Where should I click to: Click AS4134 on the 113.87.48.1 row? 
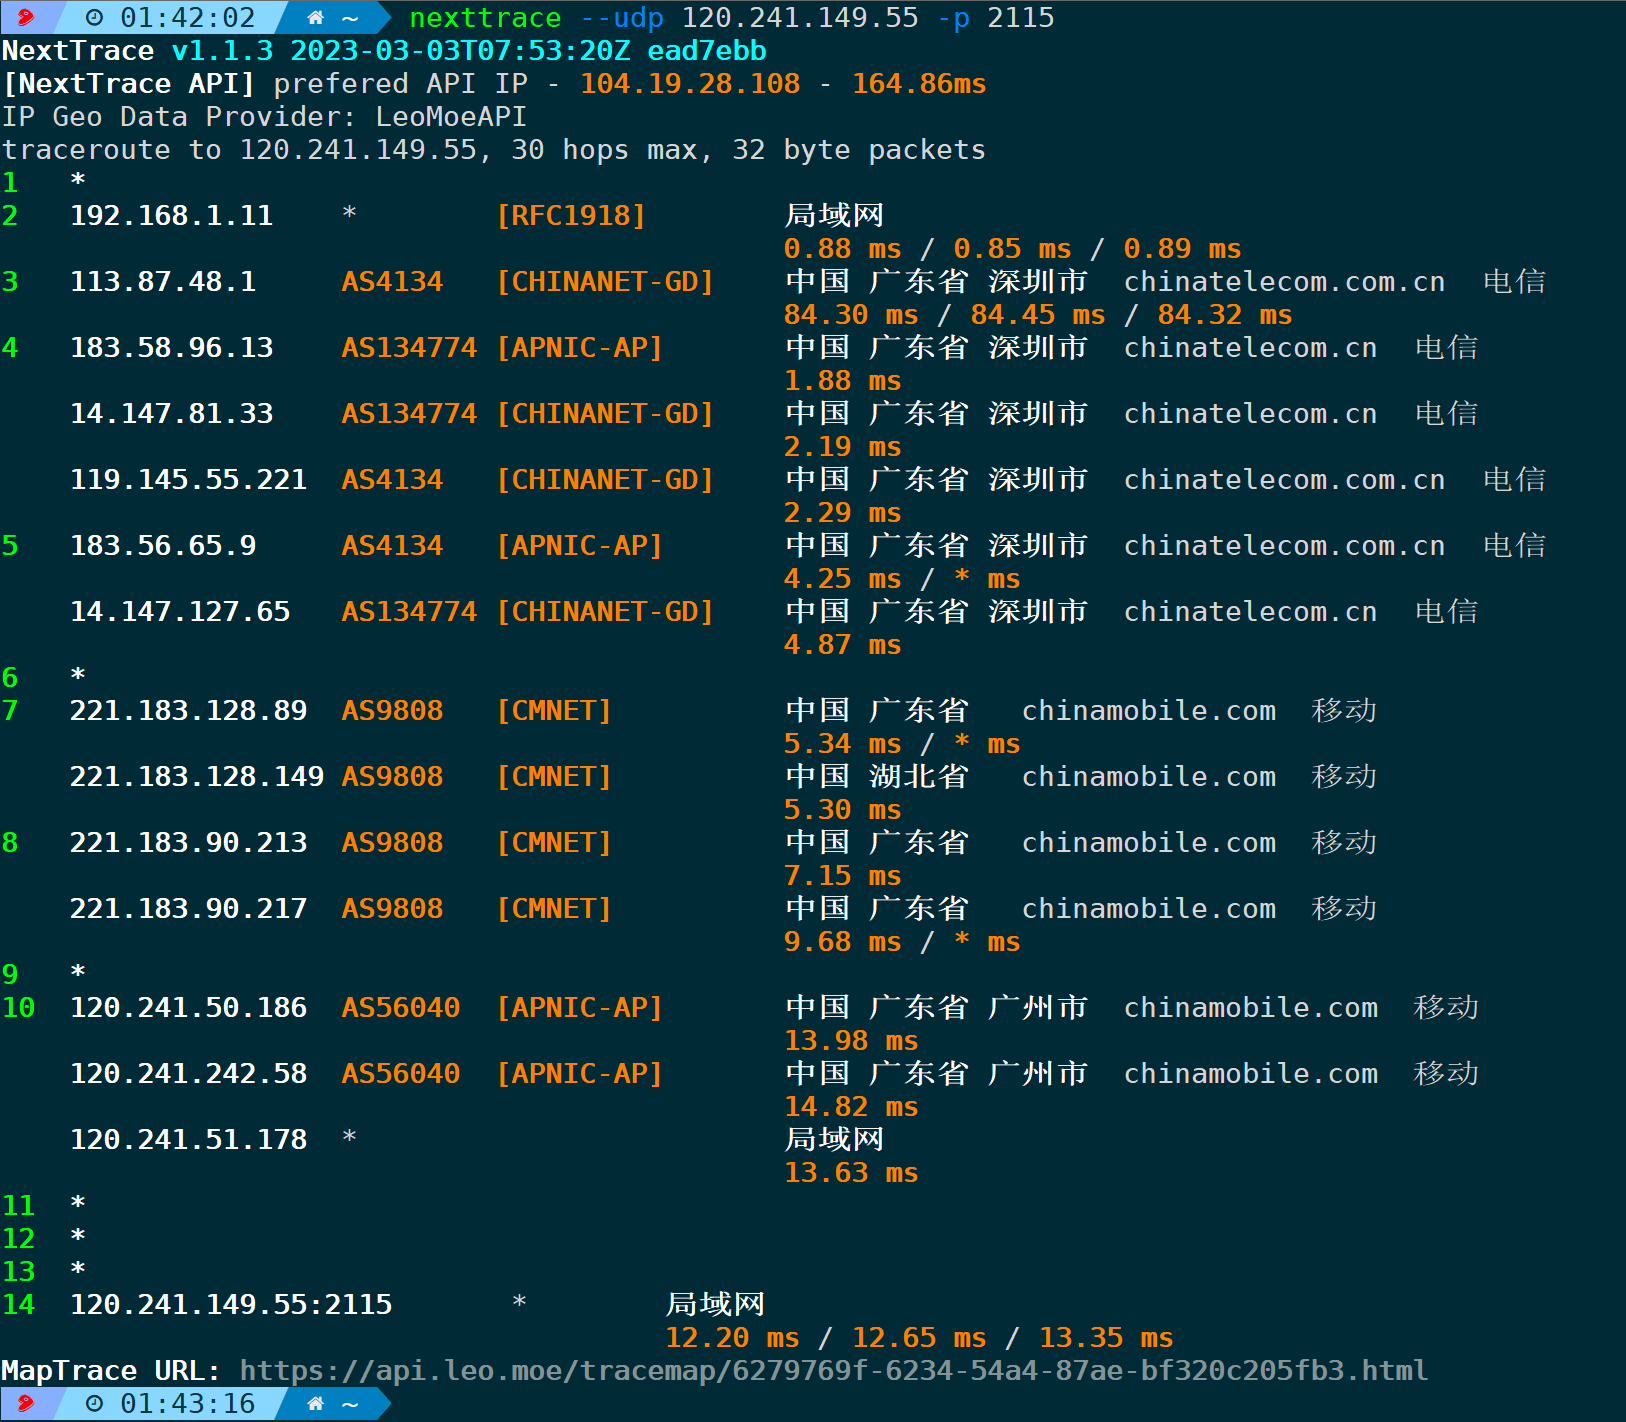[x=392, y=282]
